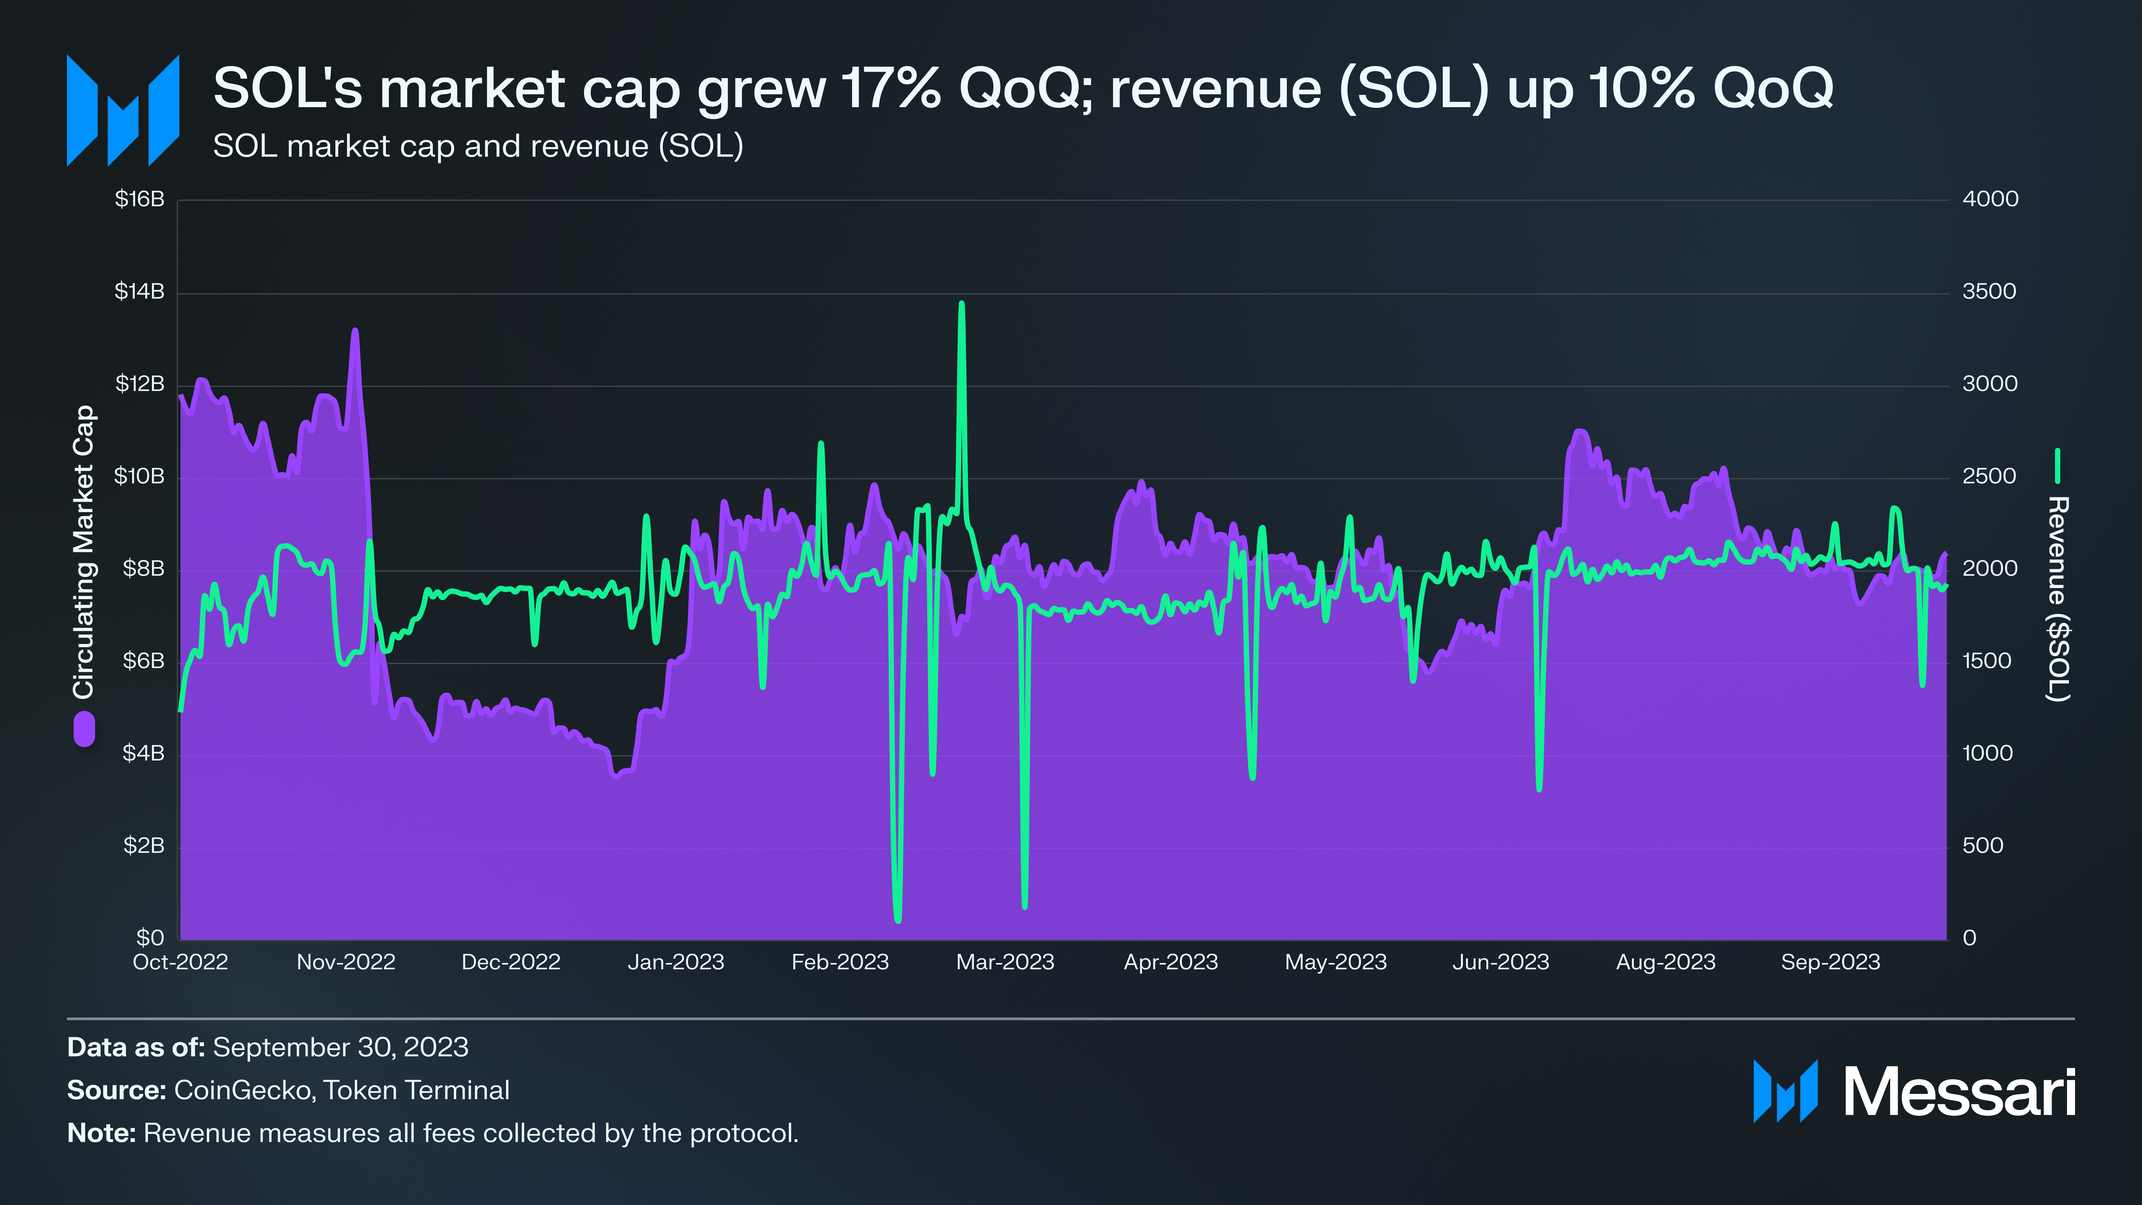Click the green Revenue legend marker

(2057, 465)
